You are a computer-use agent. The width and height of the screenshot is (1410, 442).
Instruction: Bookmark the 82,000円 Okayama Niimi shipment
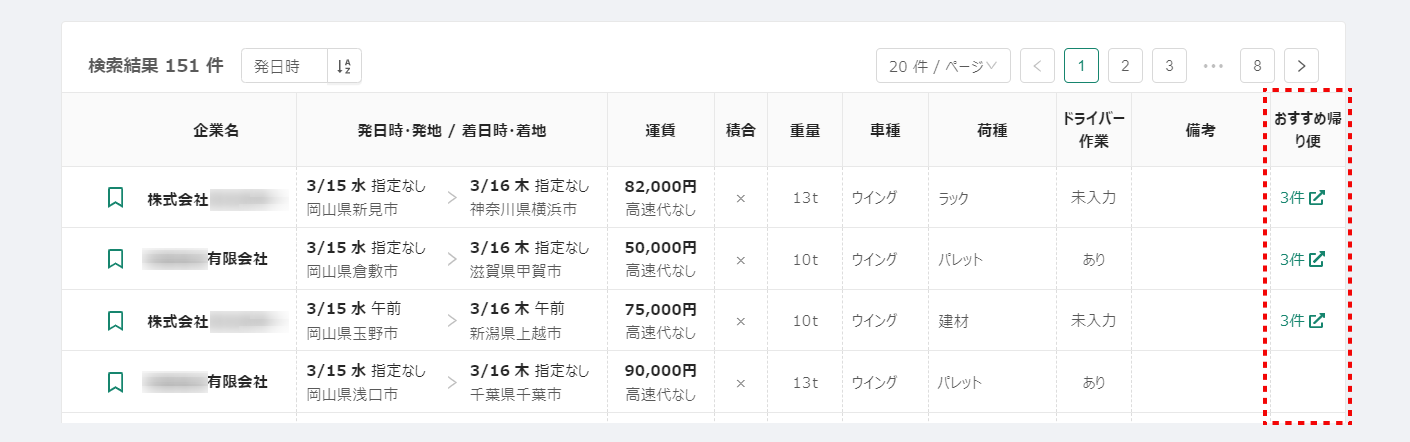pyautogui.click(x=115, y=198)
